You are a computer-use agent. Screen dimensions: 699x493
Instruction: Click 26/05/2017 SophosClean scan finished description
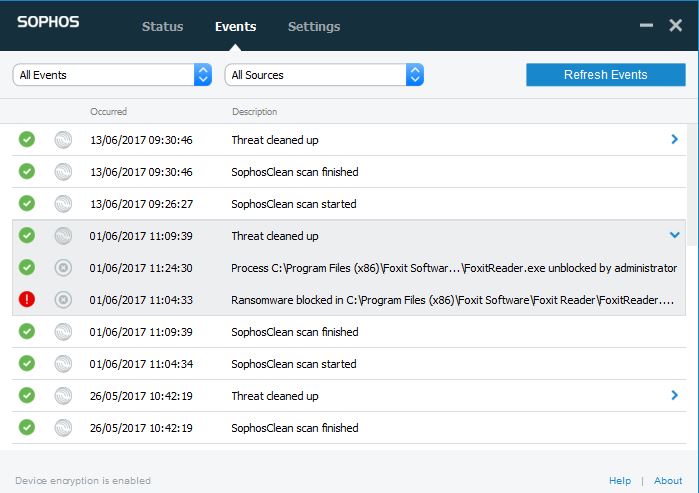click(x=295, y=428)
